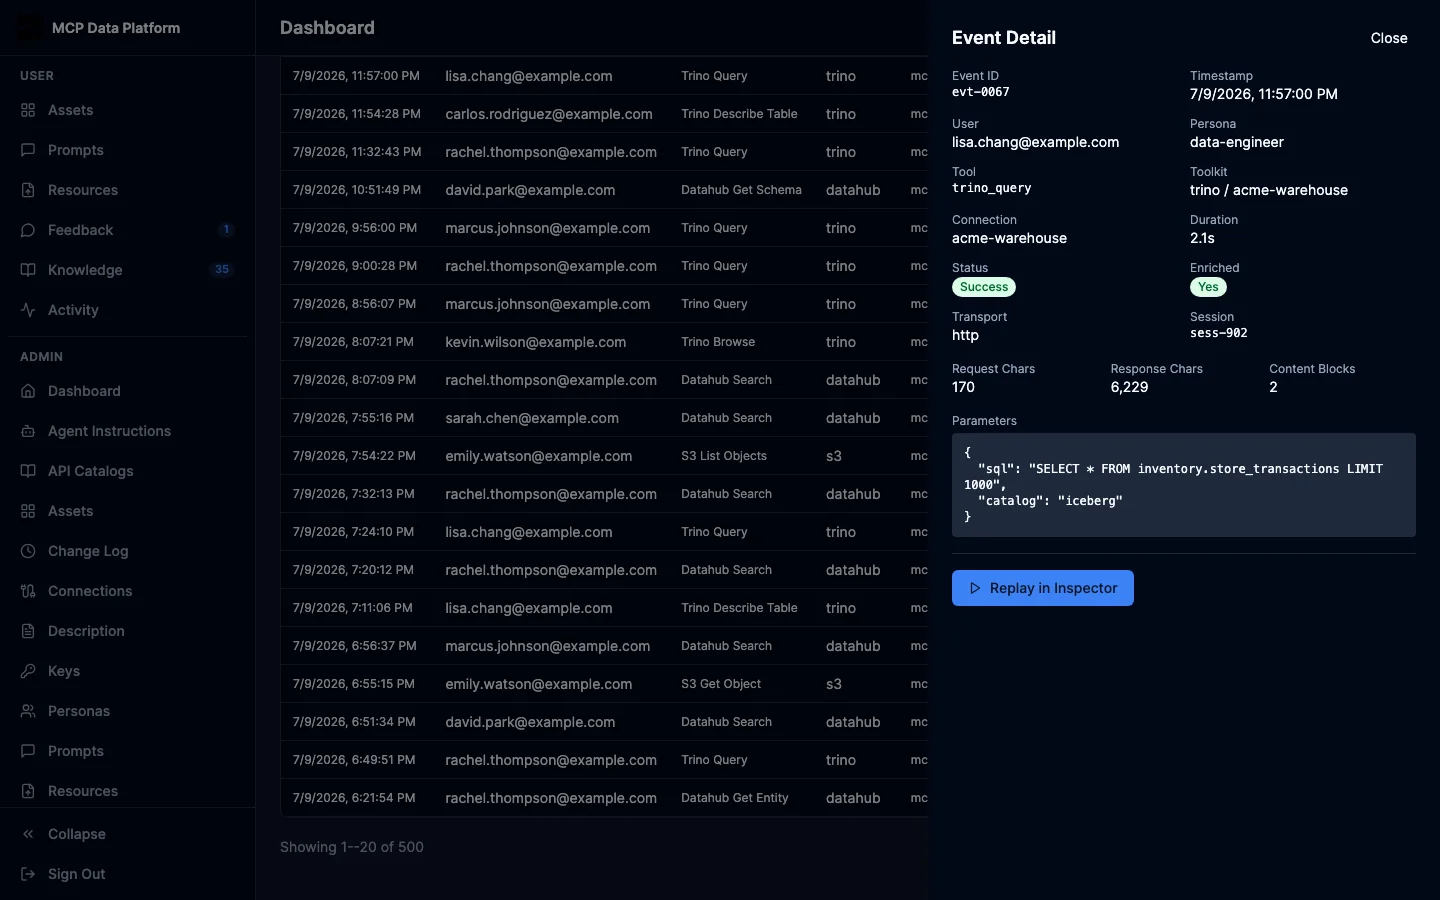This screenshot has height=900, width=1440.
Task: Click the Change Log clock icon
Action: pyautogui.click(x=28, y=551)
